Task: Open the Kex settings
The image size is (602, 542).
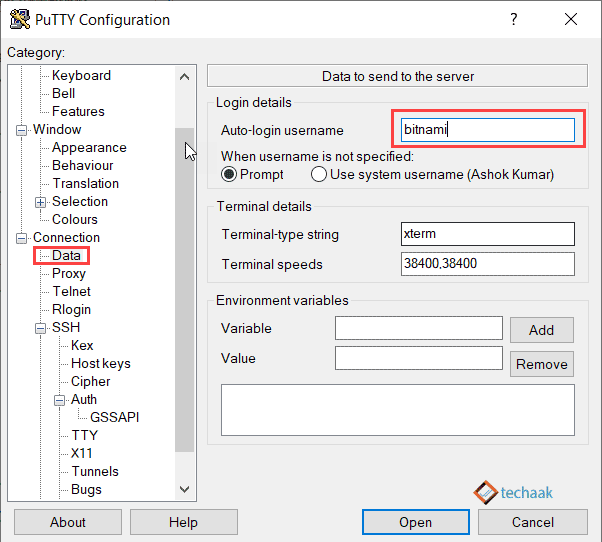Action: click(82, 345)
